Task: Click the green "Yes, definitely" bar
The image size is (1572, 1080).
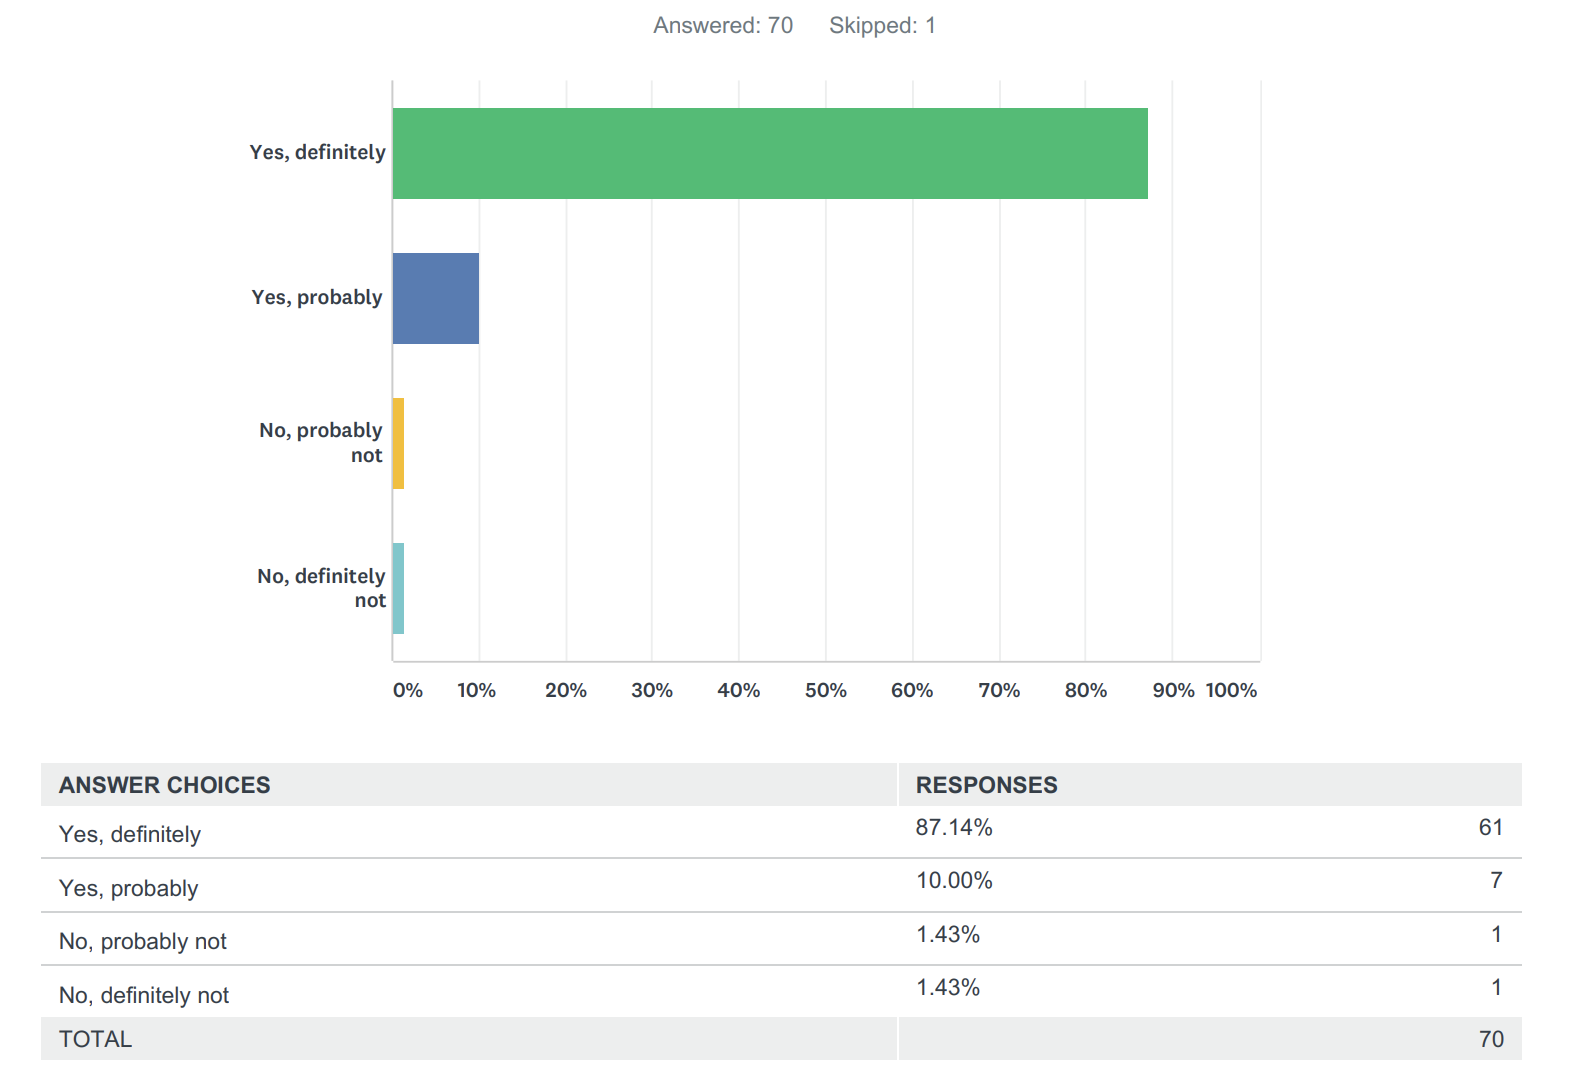Action: pyautogui.click(x=770, y=153)
